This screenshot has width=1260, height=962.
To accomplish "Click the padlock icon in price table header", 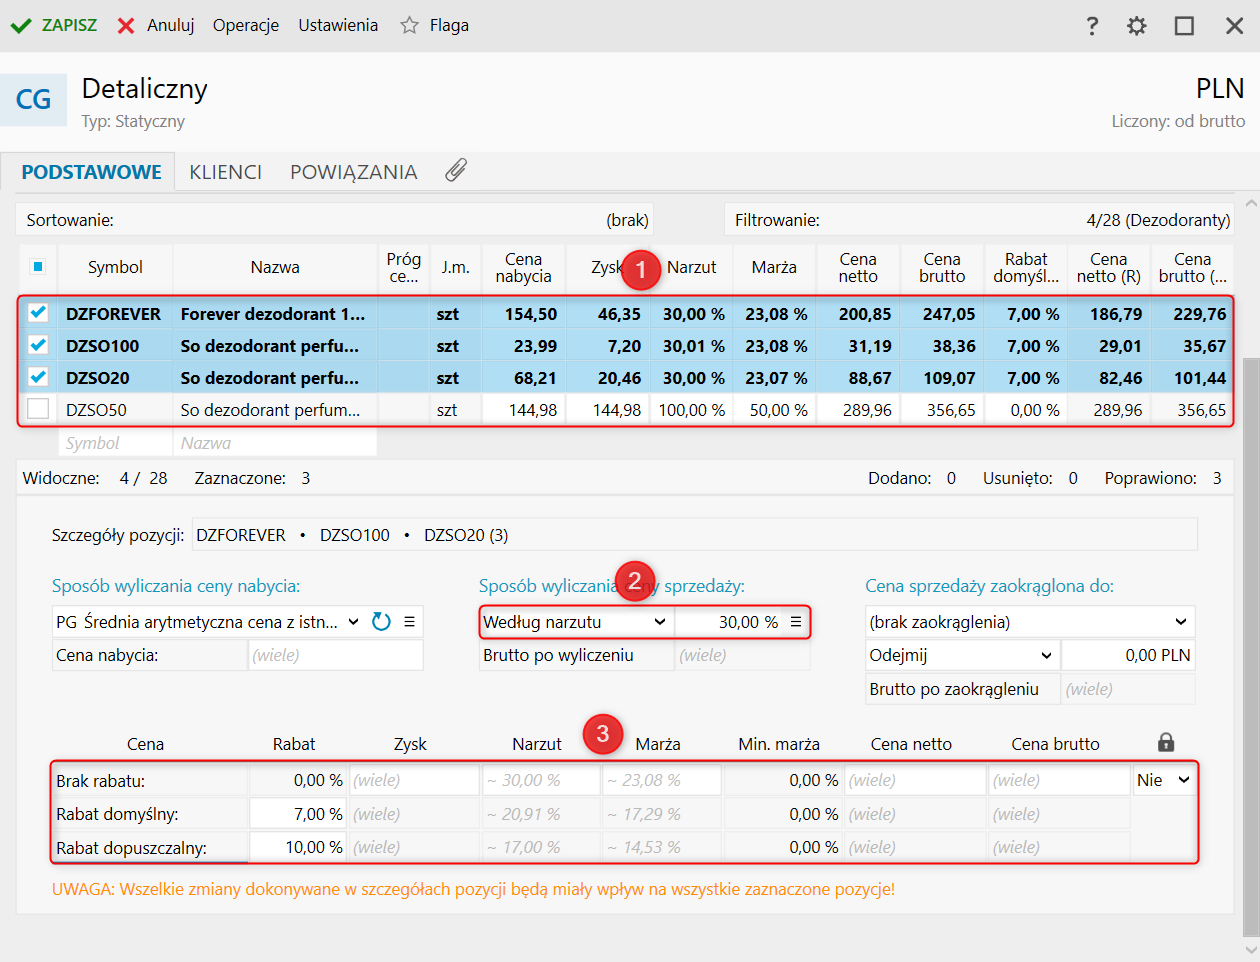I will pyautogui.click(x=1165, y=742).
